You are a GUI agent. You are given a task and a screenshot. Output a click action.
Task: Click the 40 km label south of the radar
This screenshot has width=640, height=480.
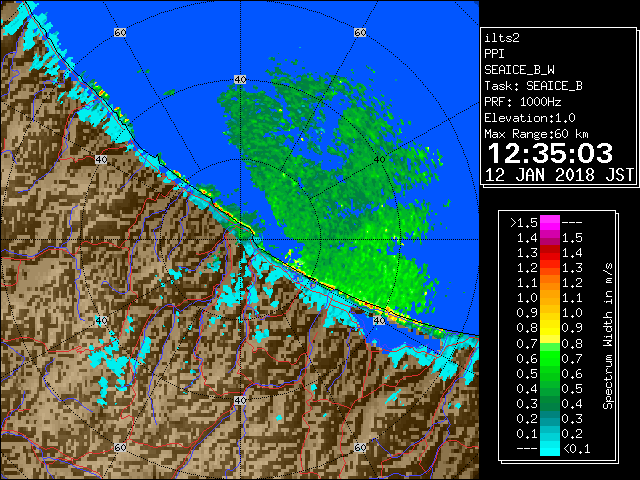pos(240,400)
